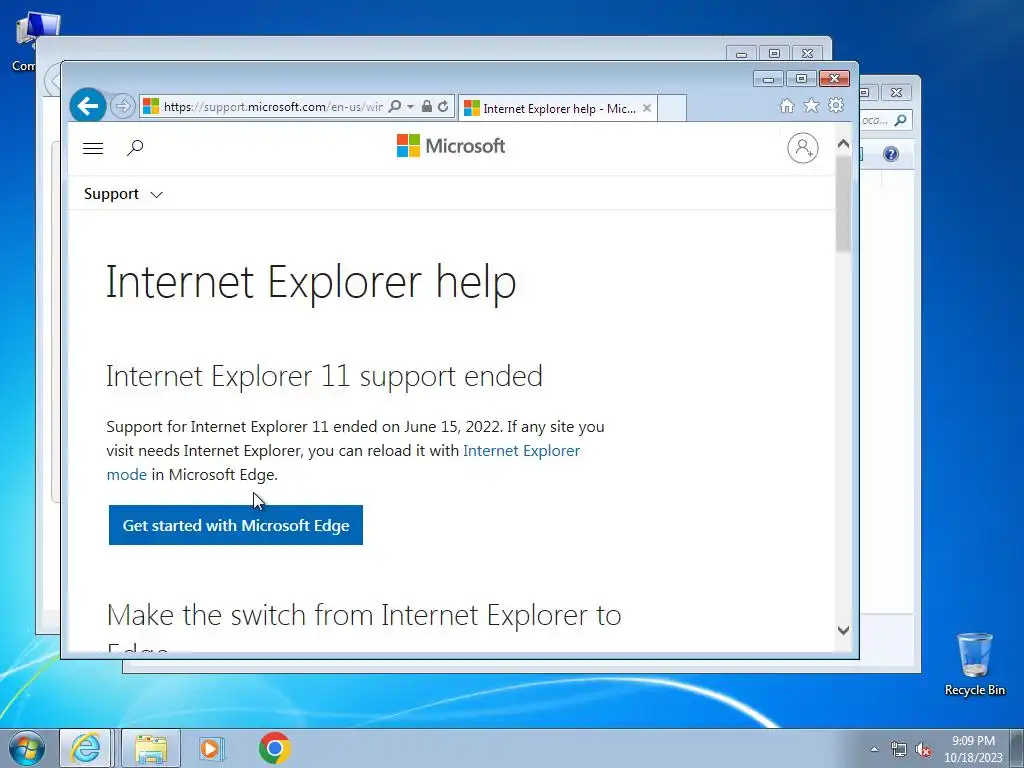The image size is (1024, 768).
Task: Click the Microsoft logo
Action: coord(451,146)
